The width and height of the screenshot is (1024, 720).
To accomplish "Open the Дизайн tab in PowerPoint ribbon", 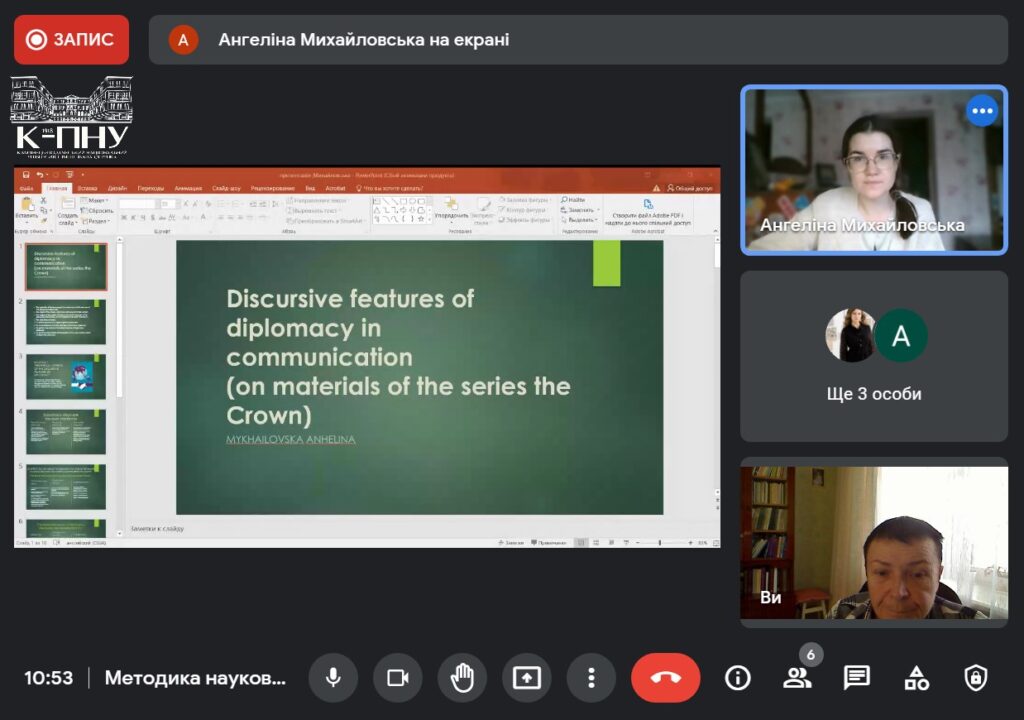I will click(118, 188).
